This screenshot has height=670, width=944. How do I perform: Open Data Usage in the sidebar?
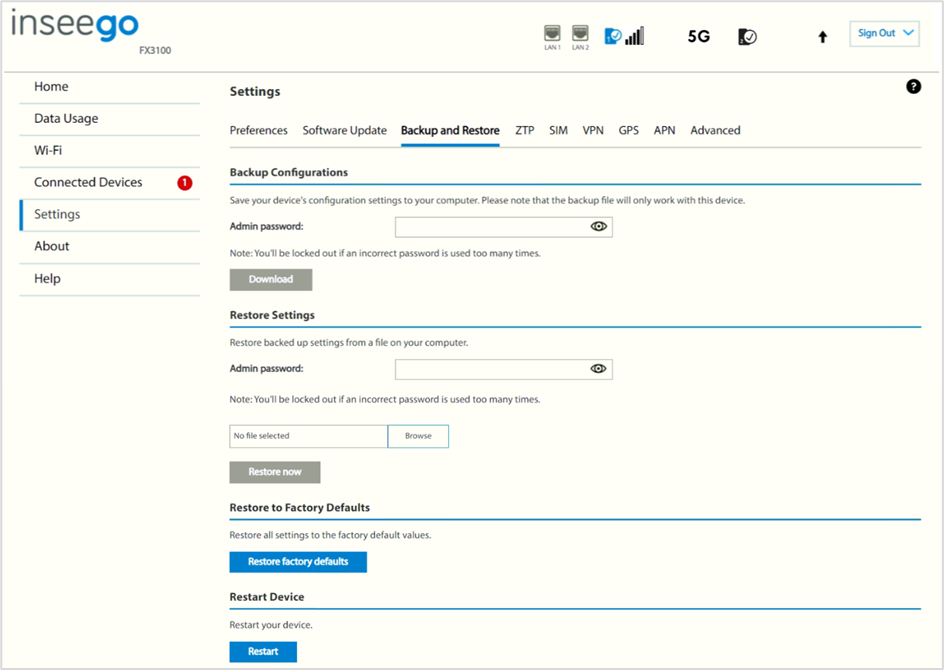[x=110, y=119]
